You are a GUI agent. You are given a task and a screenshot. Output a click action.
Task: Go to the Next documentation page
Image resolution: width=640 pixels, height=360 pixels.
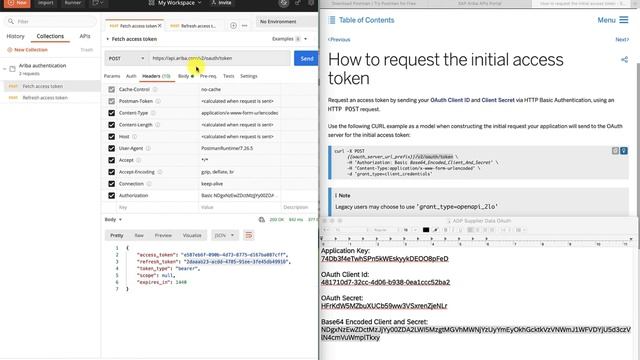pos(622,40)
